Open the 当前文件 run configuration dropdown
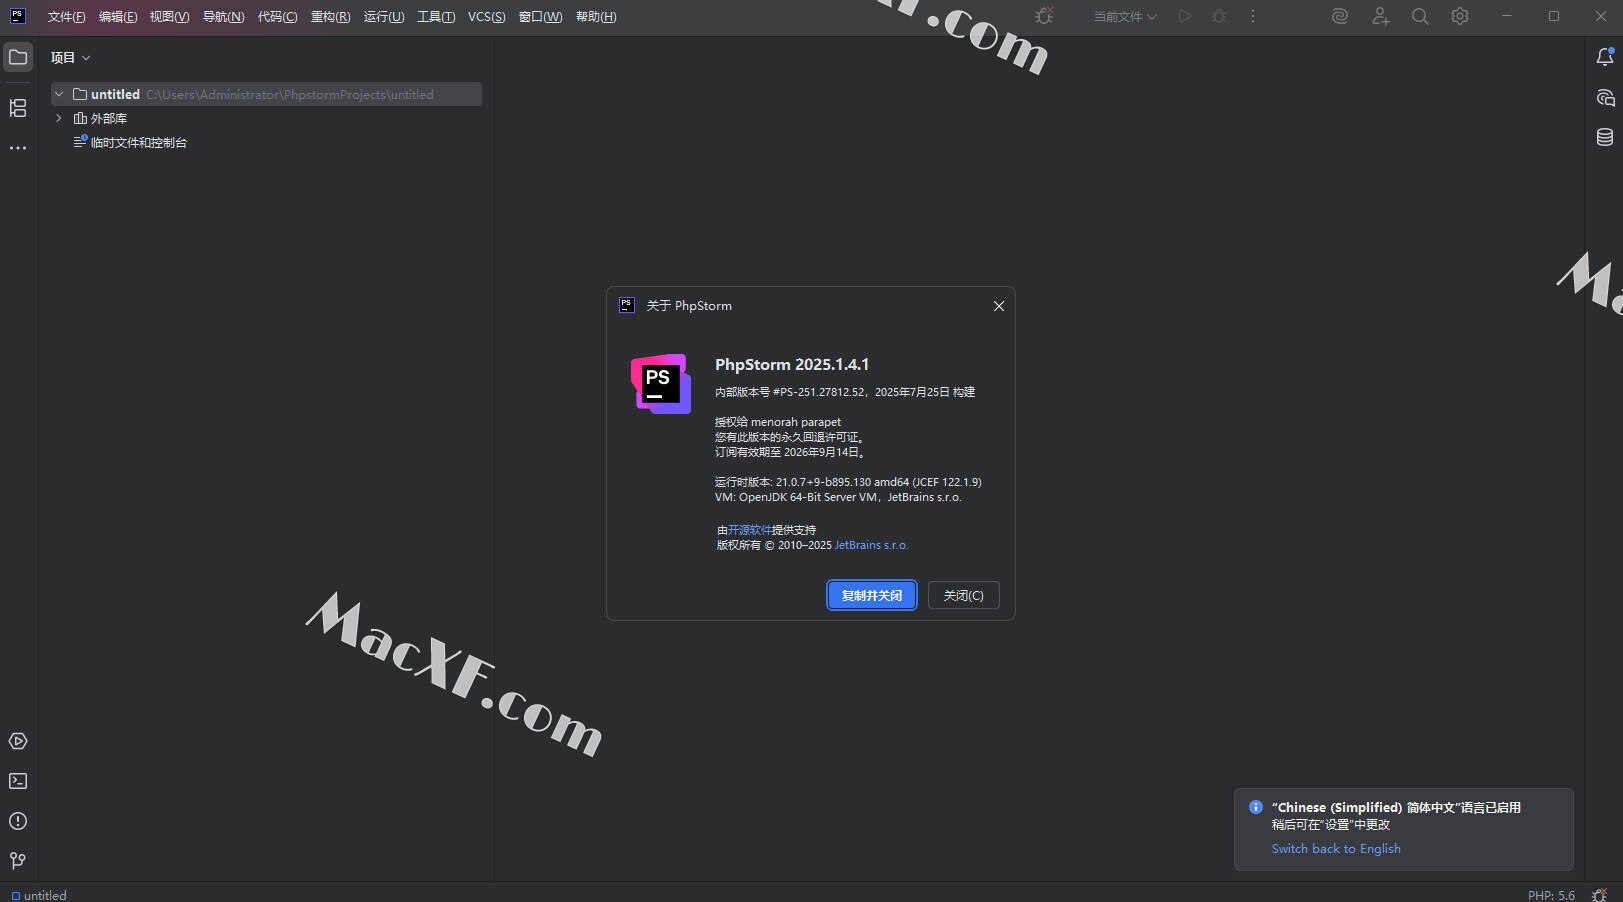 click(1125, 17)
